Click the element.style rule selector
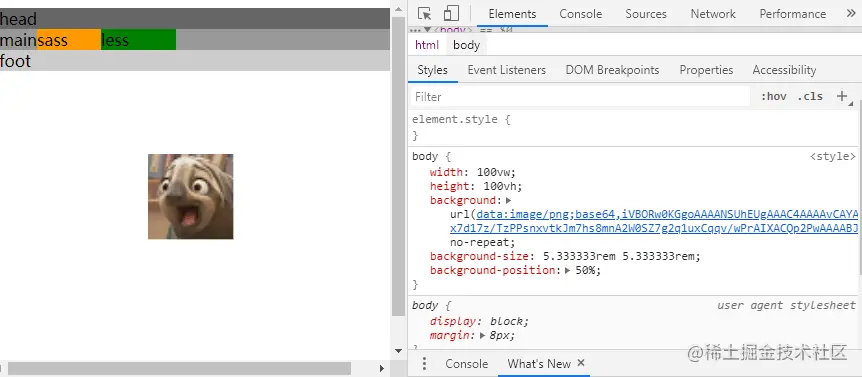Image resolution: width=862 pixels, height=377 pixels. pos(455,119)
